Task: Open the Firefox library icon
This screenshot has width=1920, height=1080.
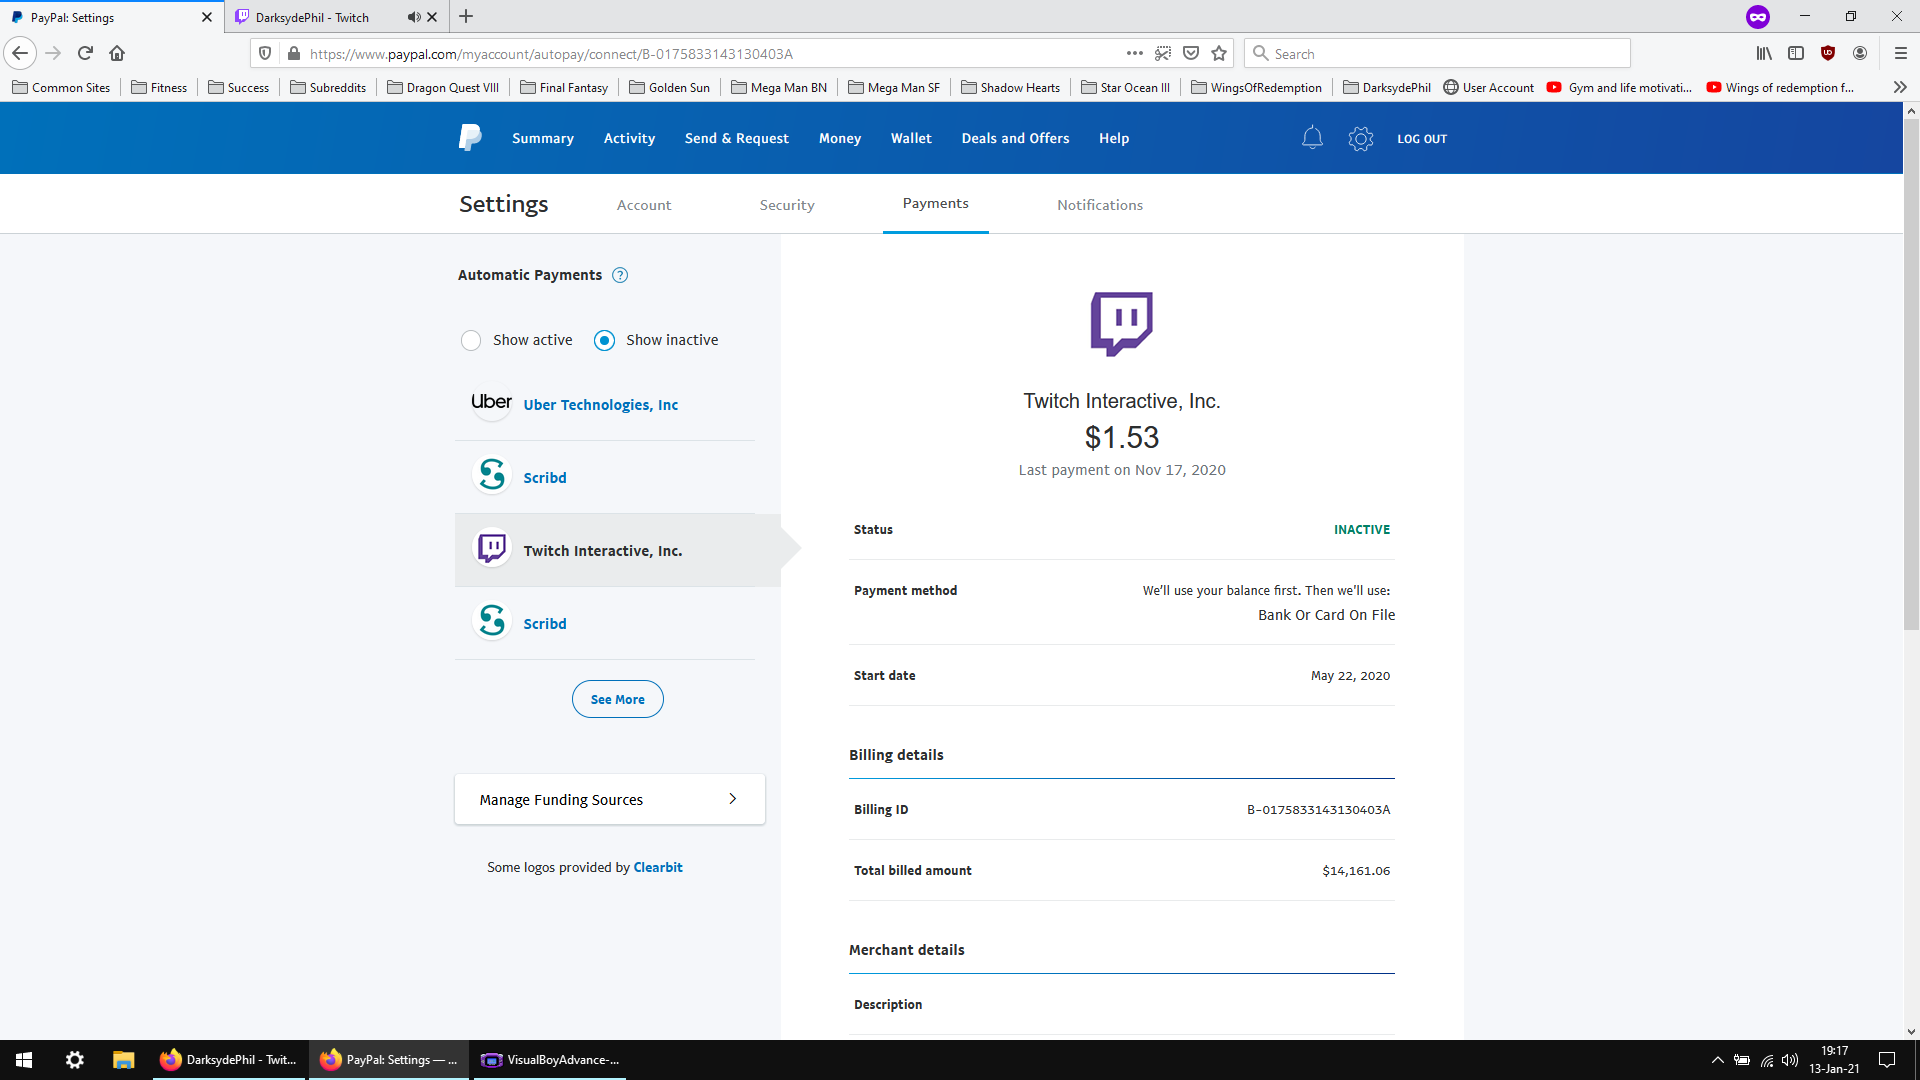Action: pos(1764,53)
